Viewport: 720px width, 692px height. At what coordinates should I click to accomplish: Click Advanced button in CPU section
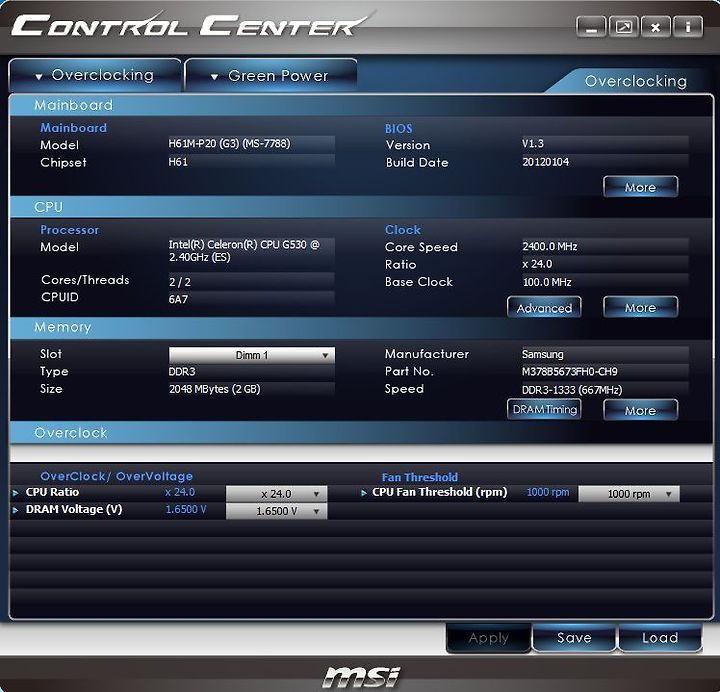tap(544, 308)
